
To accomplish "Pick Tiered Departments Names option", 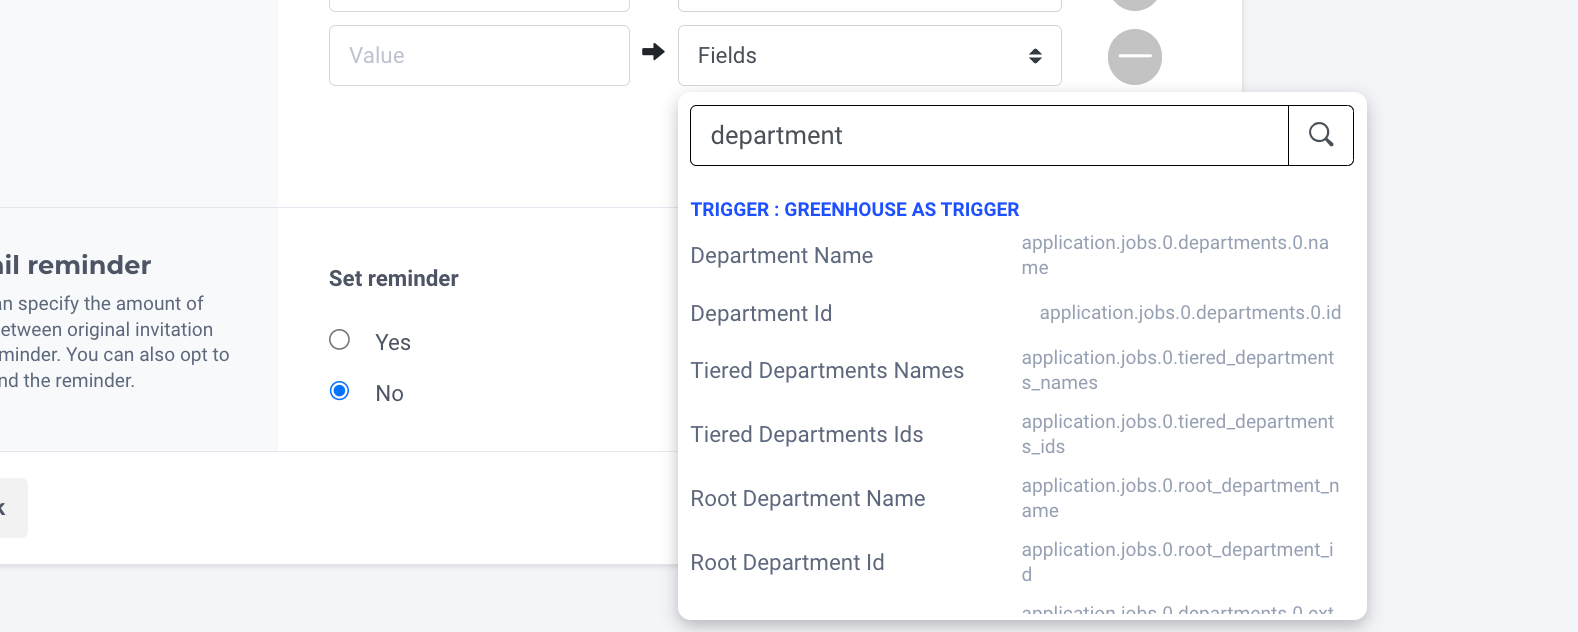I will (827, 371).
